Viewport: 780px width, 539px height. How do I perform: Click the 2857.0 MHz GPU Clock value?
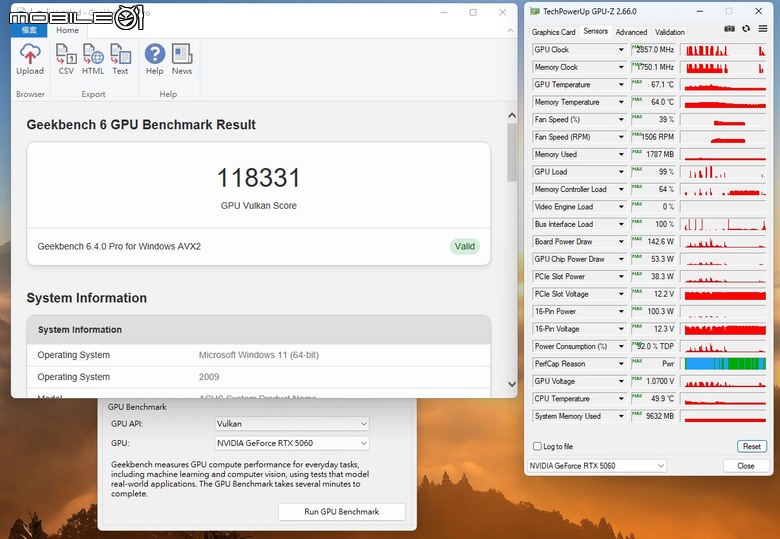655,50
